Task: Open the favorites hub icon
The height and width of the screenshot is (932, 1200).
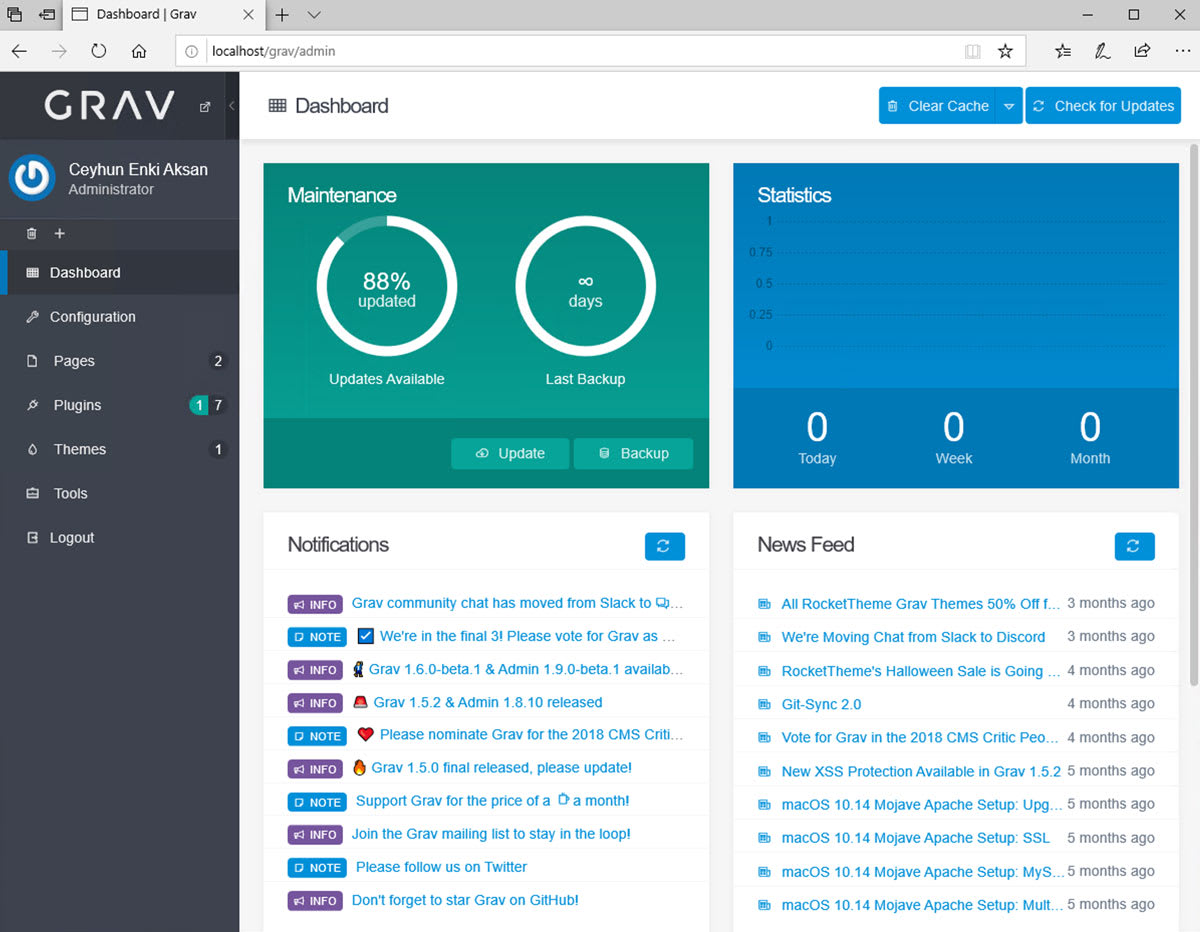Action: (1064, 51)
